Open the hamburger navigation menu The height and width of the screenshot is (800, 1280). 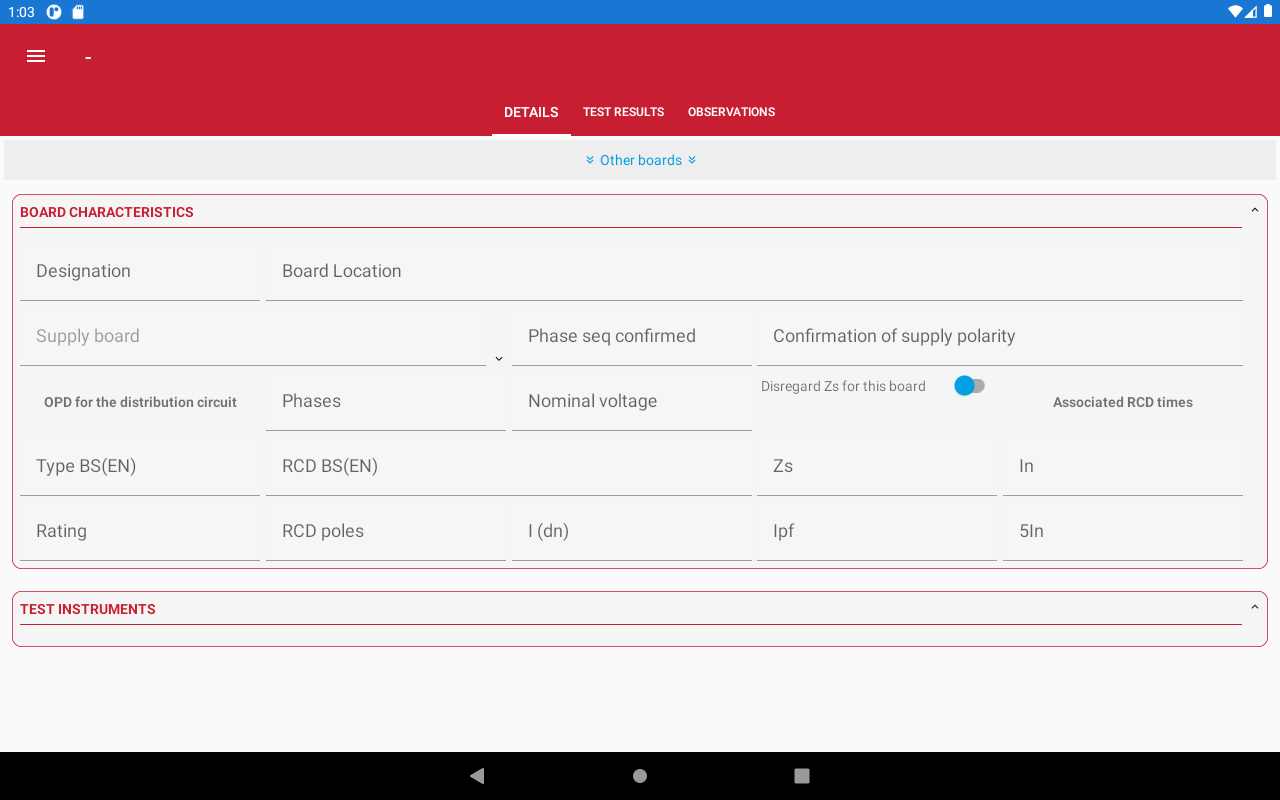click(36, 57)
